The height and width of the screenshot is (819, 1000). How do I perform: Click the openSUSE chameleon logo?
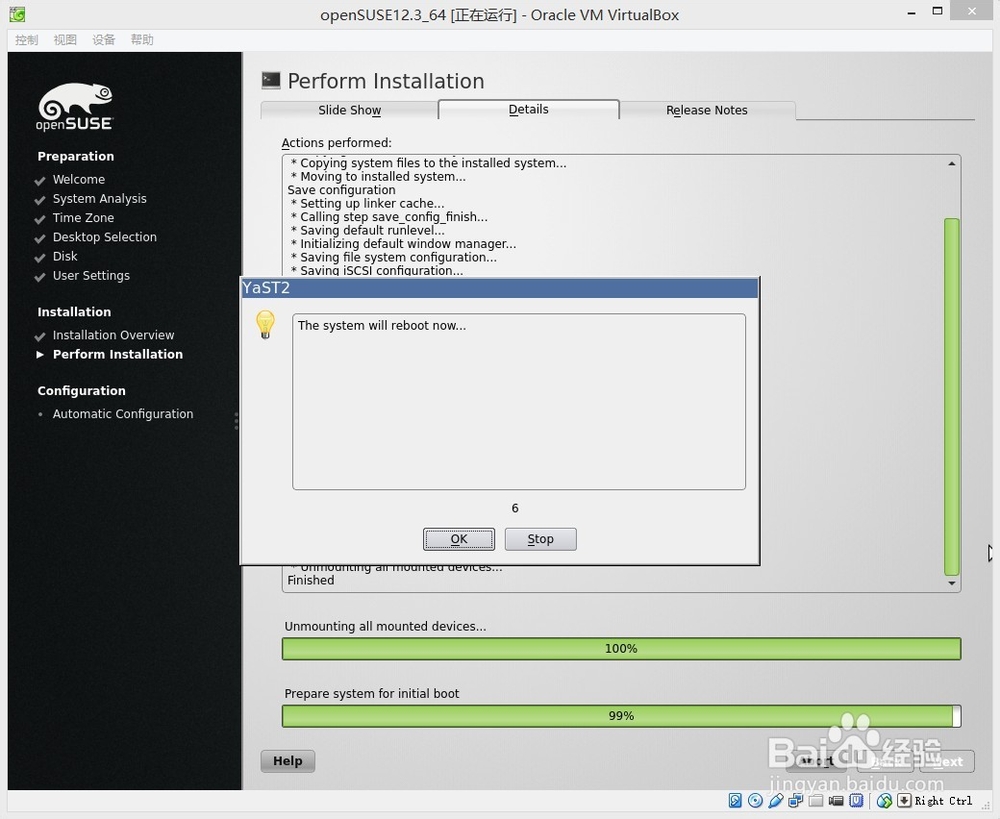point(75,107)
